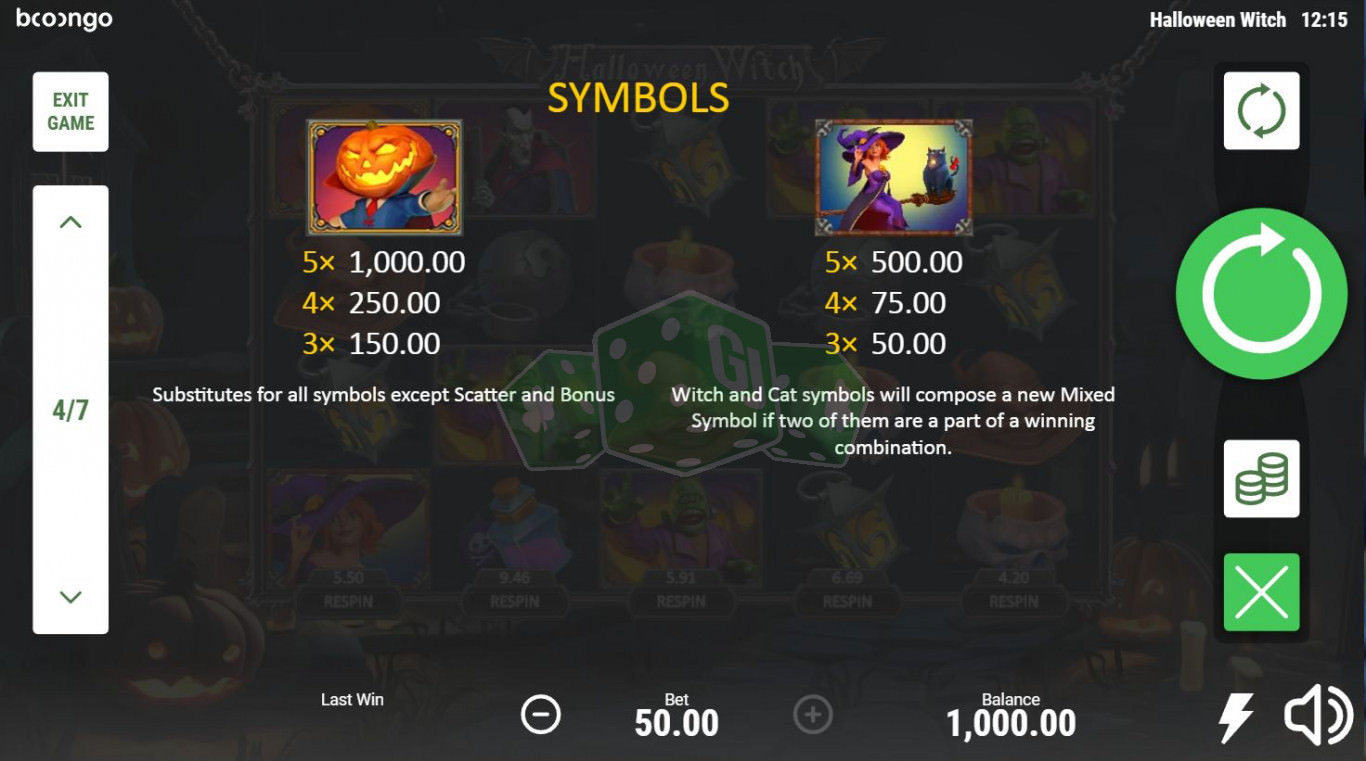
Task: Mute the game sound speaker icon
Action: coord(1318,715)
